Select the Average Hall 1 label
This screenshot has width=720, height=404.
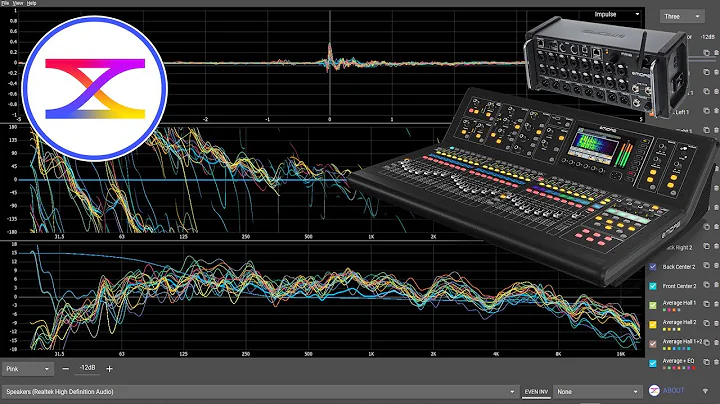pos(679,303)
